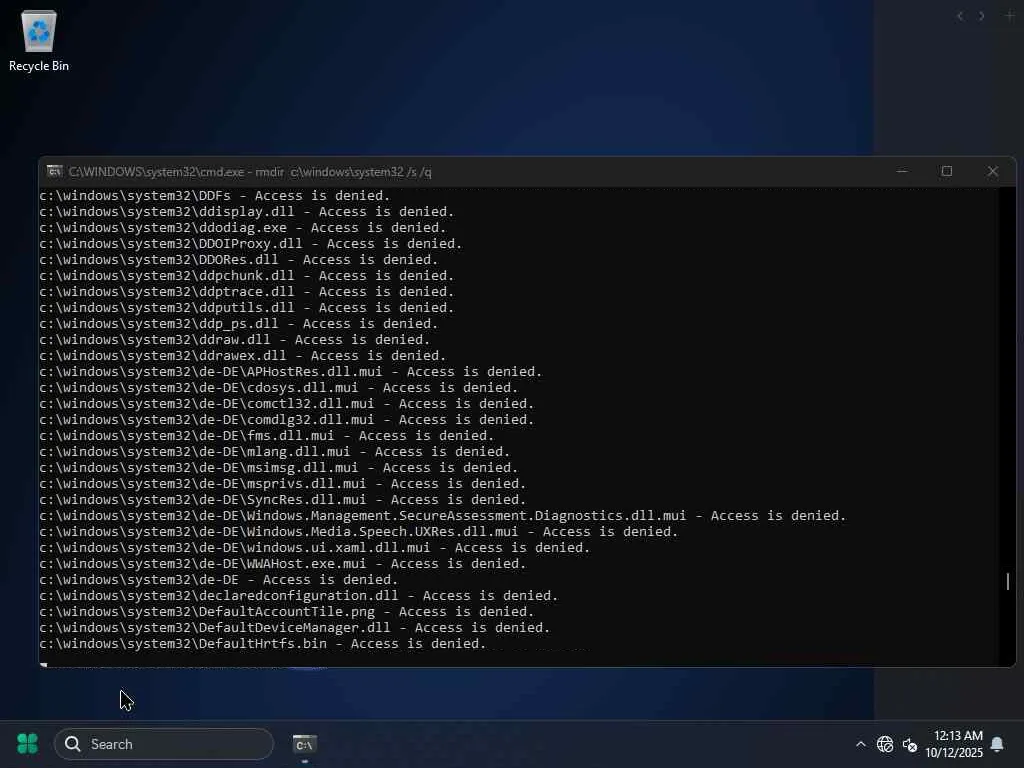Click the cmd.exe window title text
Screen dimensions: 1024x768
tap(250, 172)
